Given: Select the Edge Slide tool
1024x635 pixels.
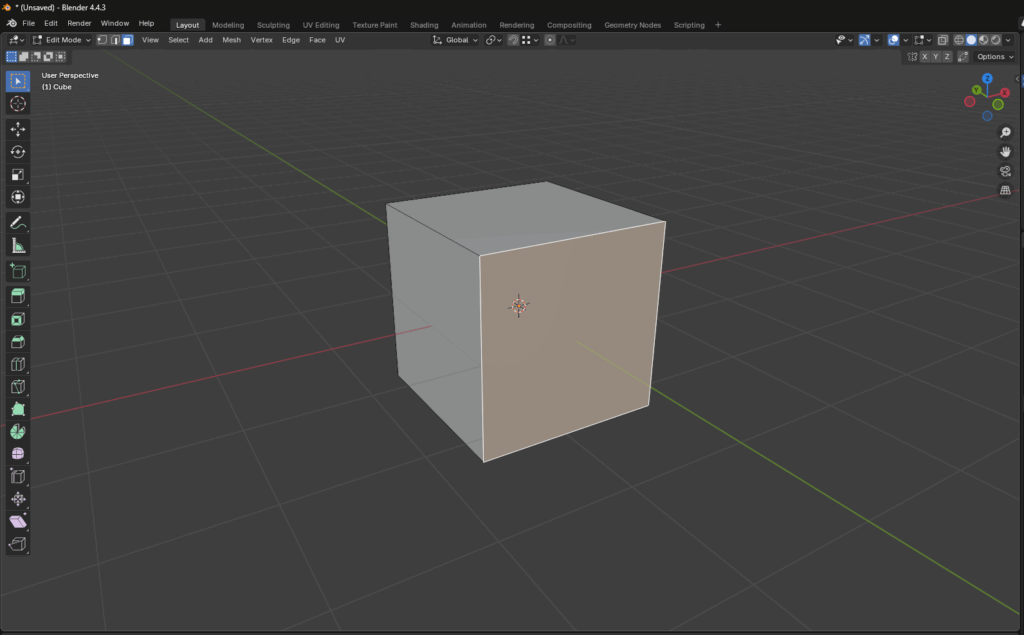Looking at the screenshot, I should click(x=18, y=476).
